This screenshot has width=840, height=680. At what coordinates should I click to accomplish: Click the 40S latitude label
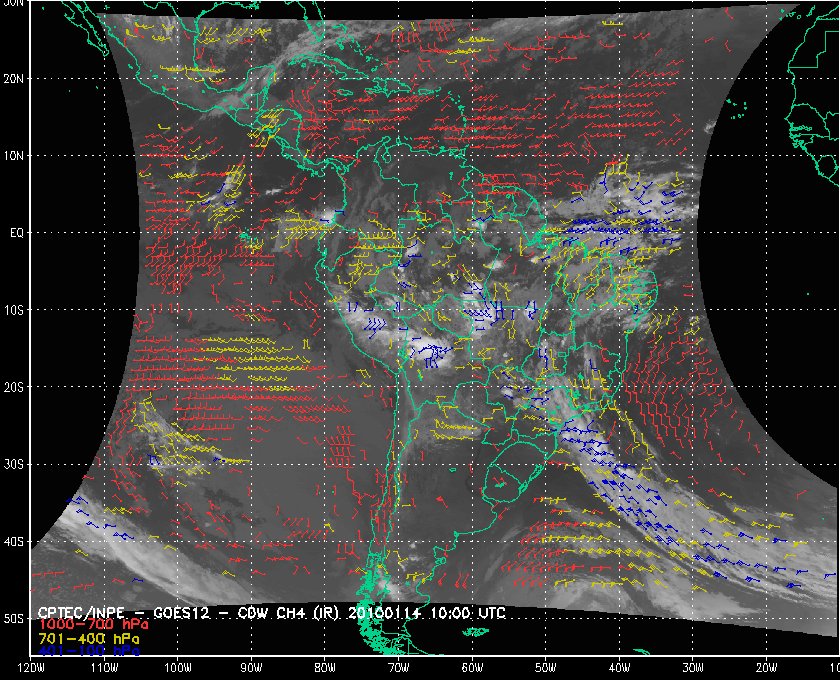pyautogui.click(x=14, y=542)
